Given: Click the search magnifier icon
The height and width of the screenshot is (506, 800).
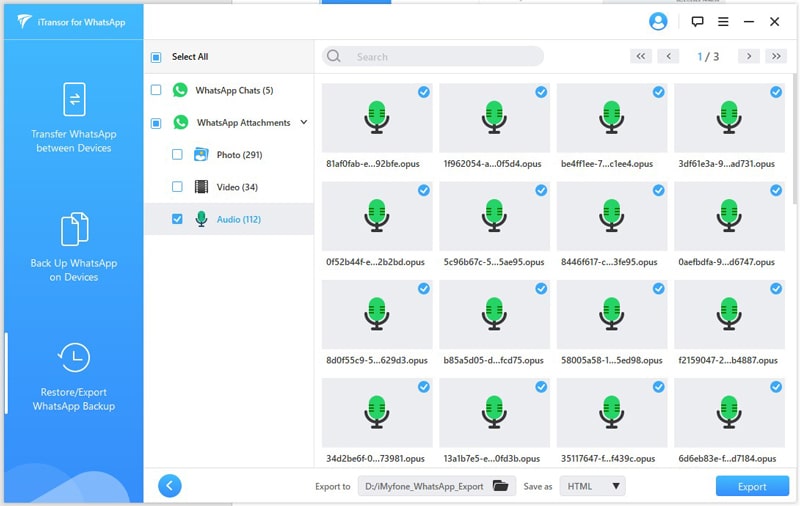Looking at the screenshot, I should 334,56.
